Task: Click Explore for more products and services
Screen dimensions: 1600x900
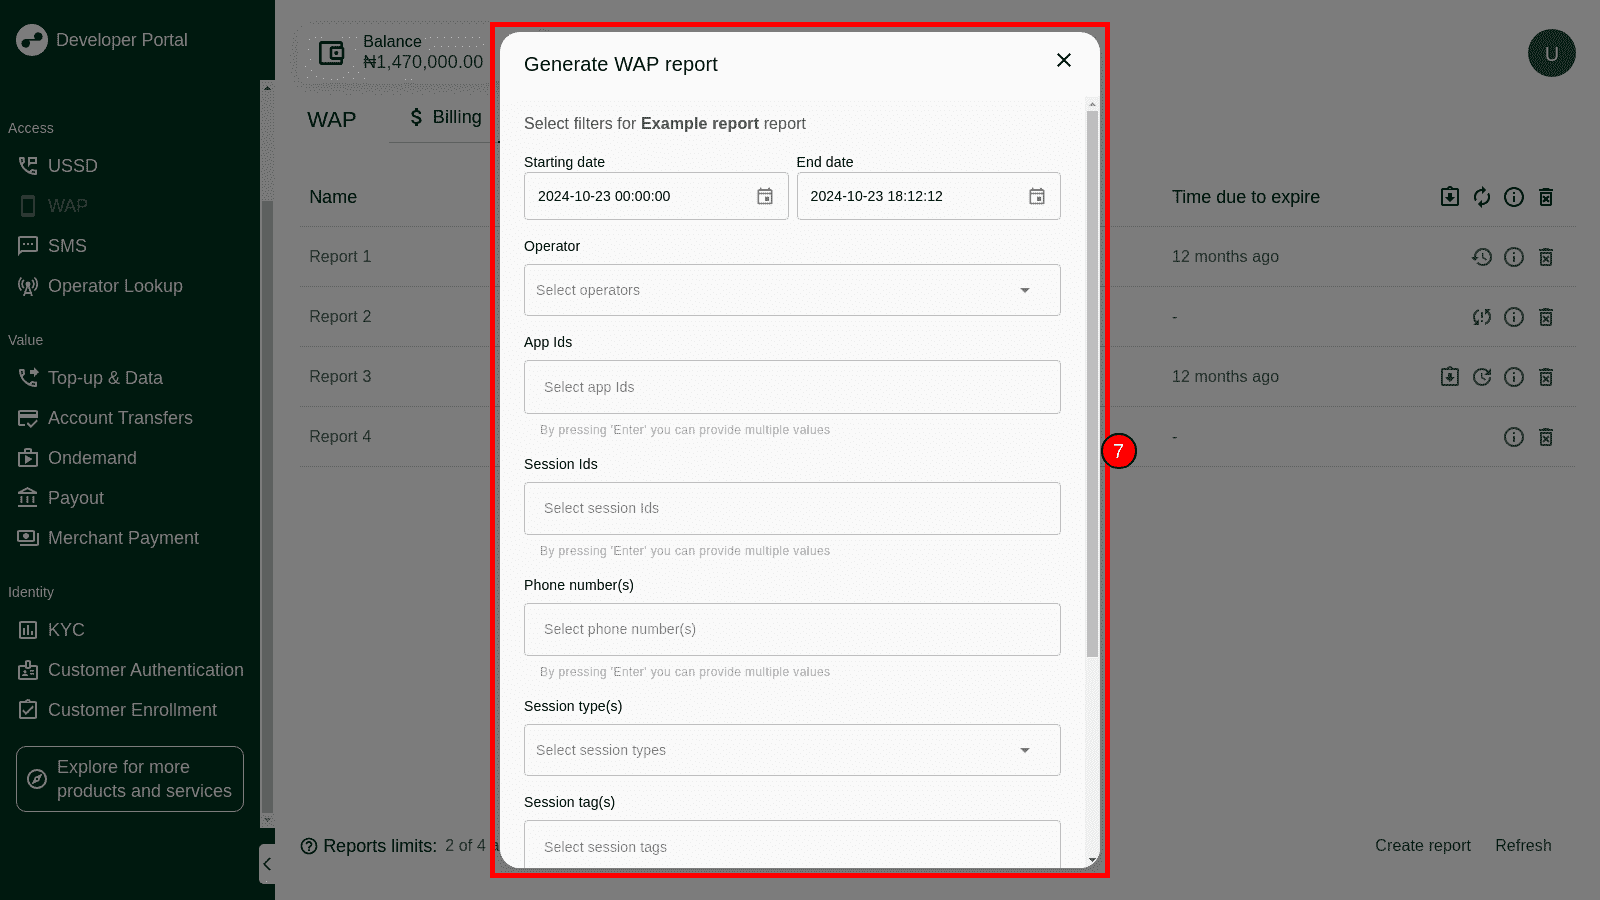Action: tap(130, 779)
